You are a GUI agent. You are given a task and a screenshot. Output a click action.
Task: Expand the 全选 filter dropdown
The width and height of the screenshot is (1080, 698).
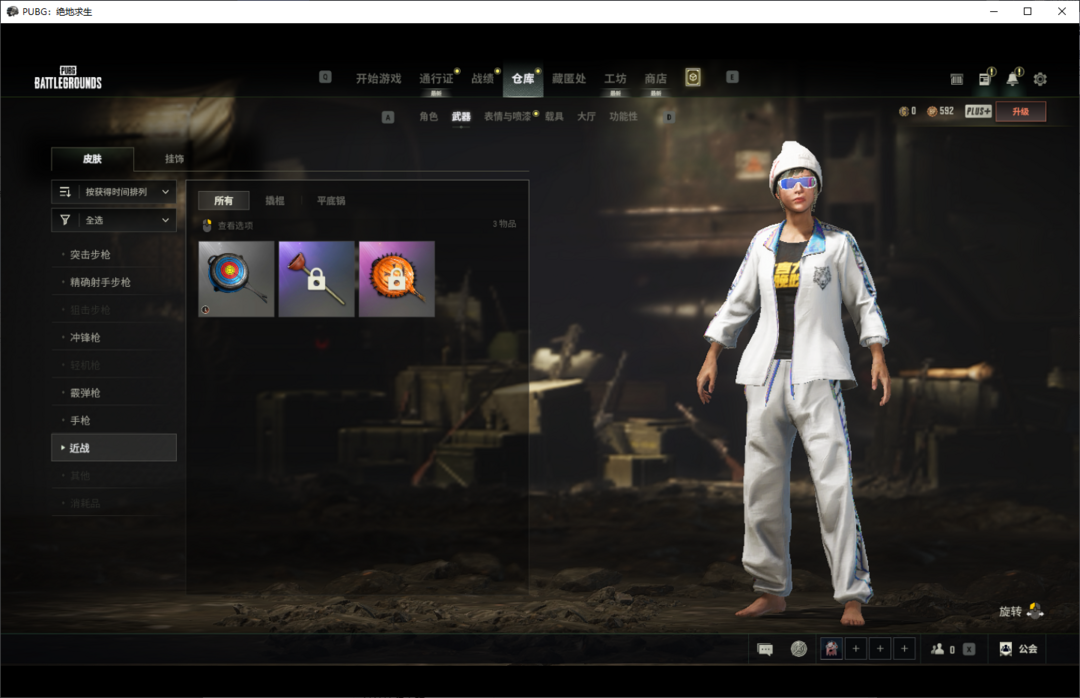pyautogui.click(x=114, y=220)
